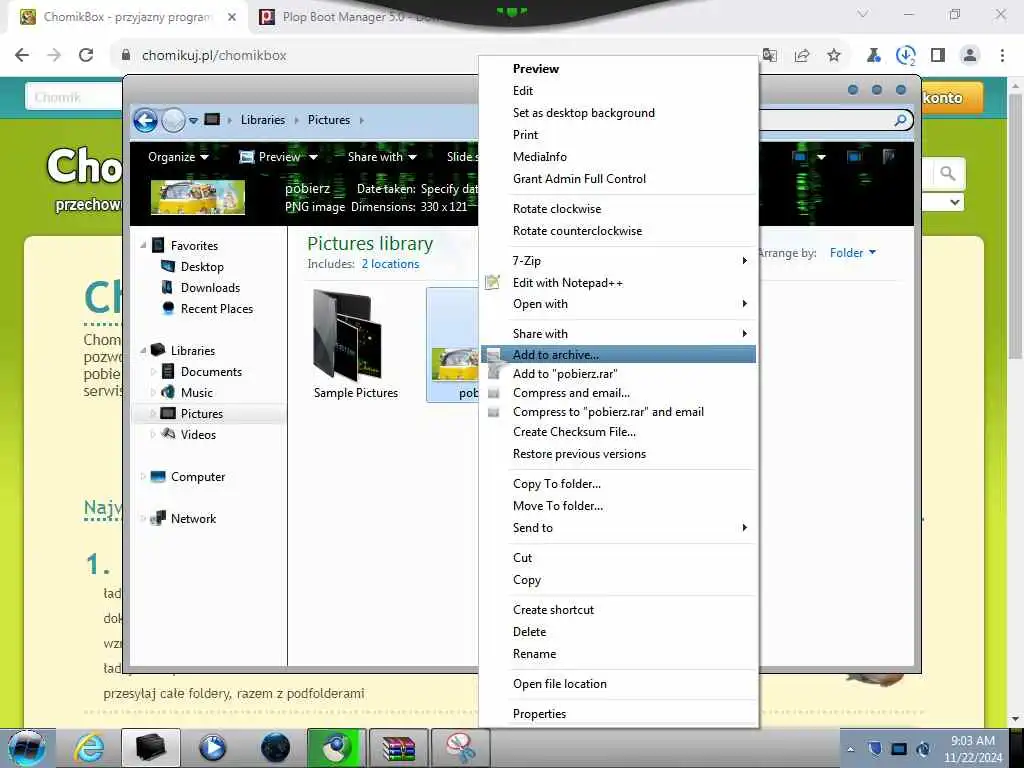
Task: Choose Restore previous versions
Action: (618, 454)
